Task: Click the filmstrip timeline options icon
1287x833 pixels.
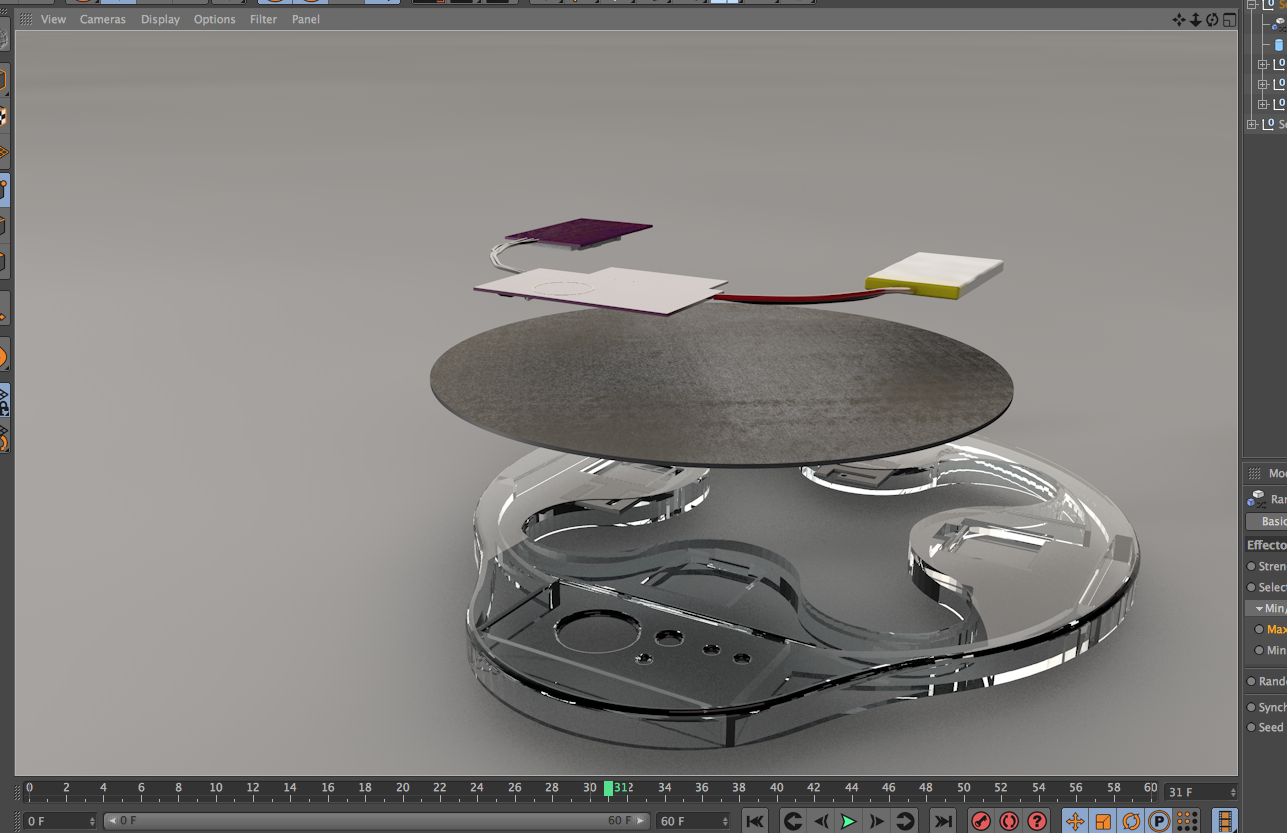Action: pos(1224,821)
